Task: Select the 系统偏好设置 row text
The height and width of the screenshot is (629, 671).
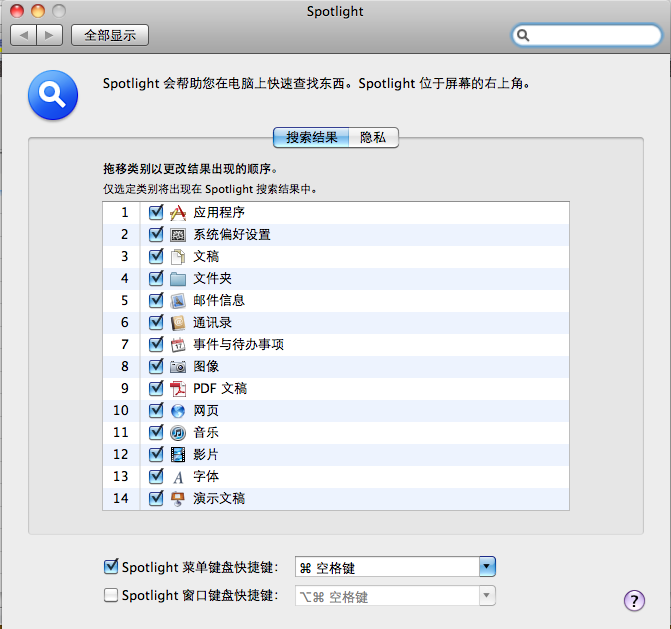Action: pos(232,235)
